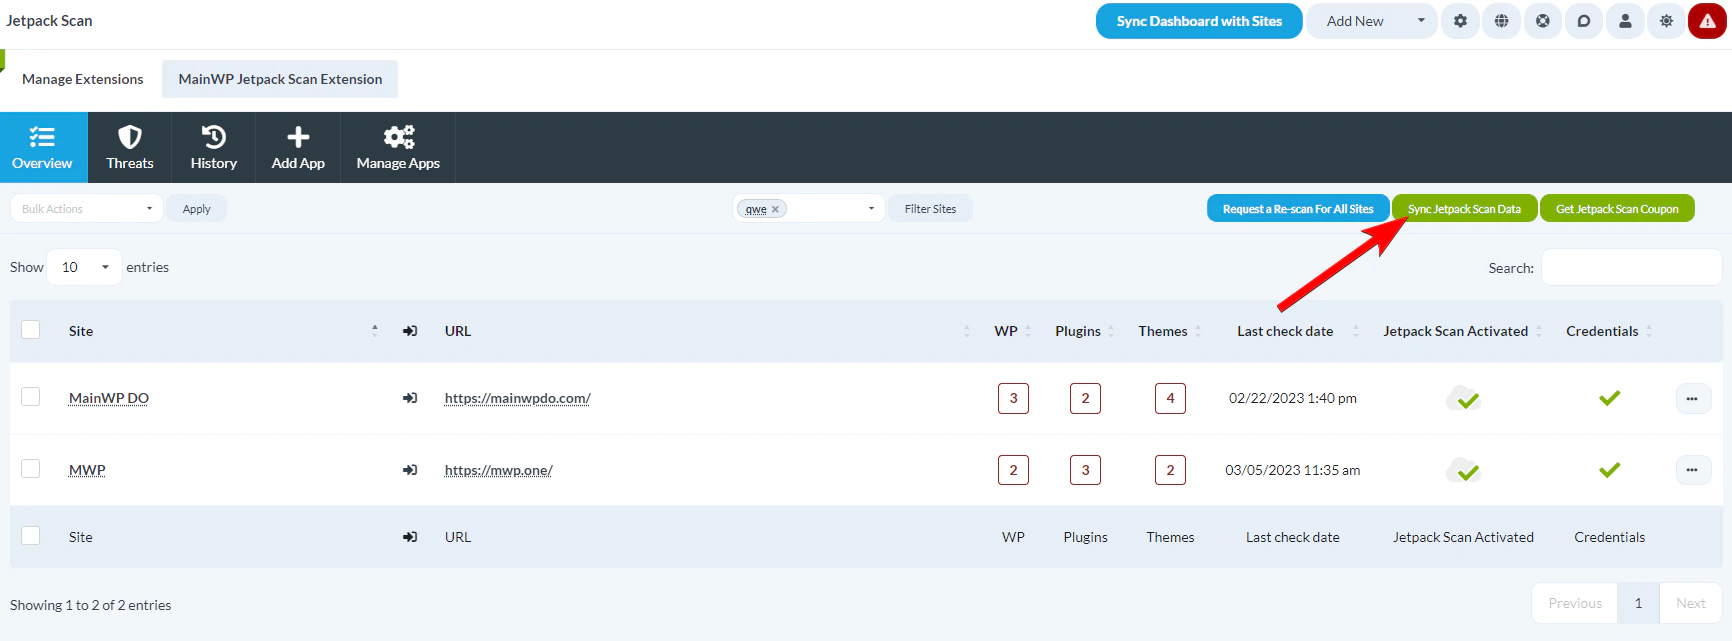Open Overview tab with list icon
Screen dimensions: 1732x641
coord(43,147)
